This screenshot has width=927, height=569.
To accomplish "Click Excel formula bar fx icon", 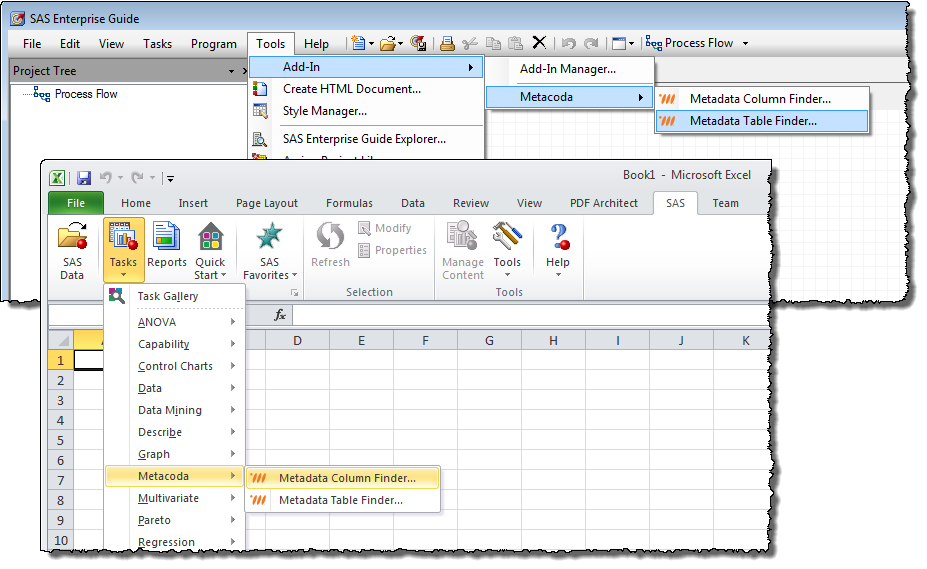I will 280,315.
